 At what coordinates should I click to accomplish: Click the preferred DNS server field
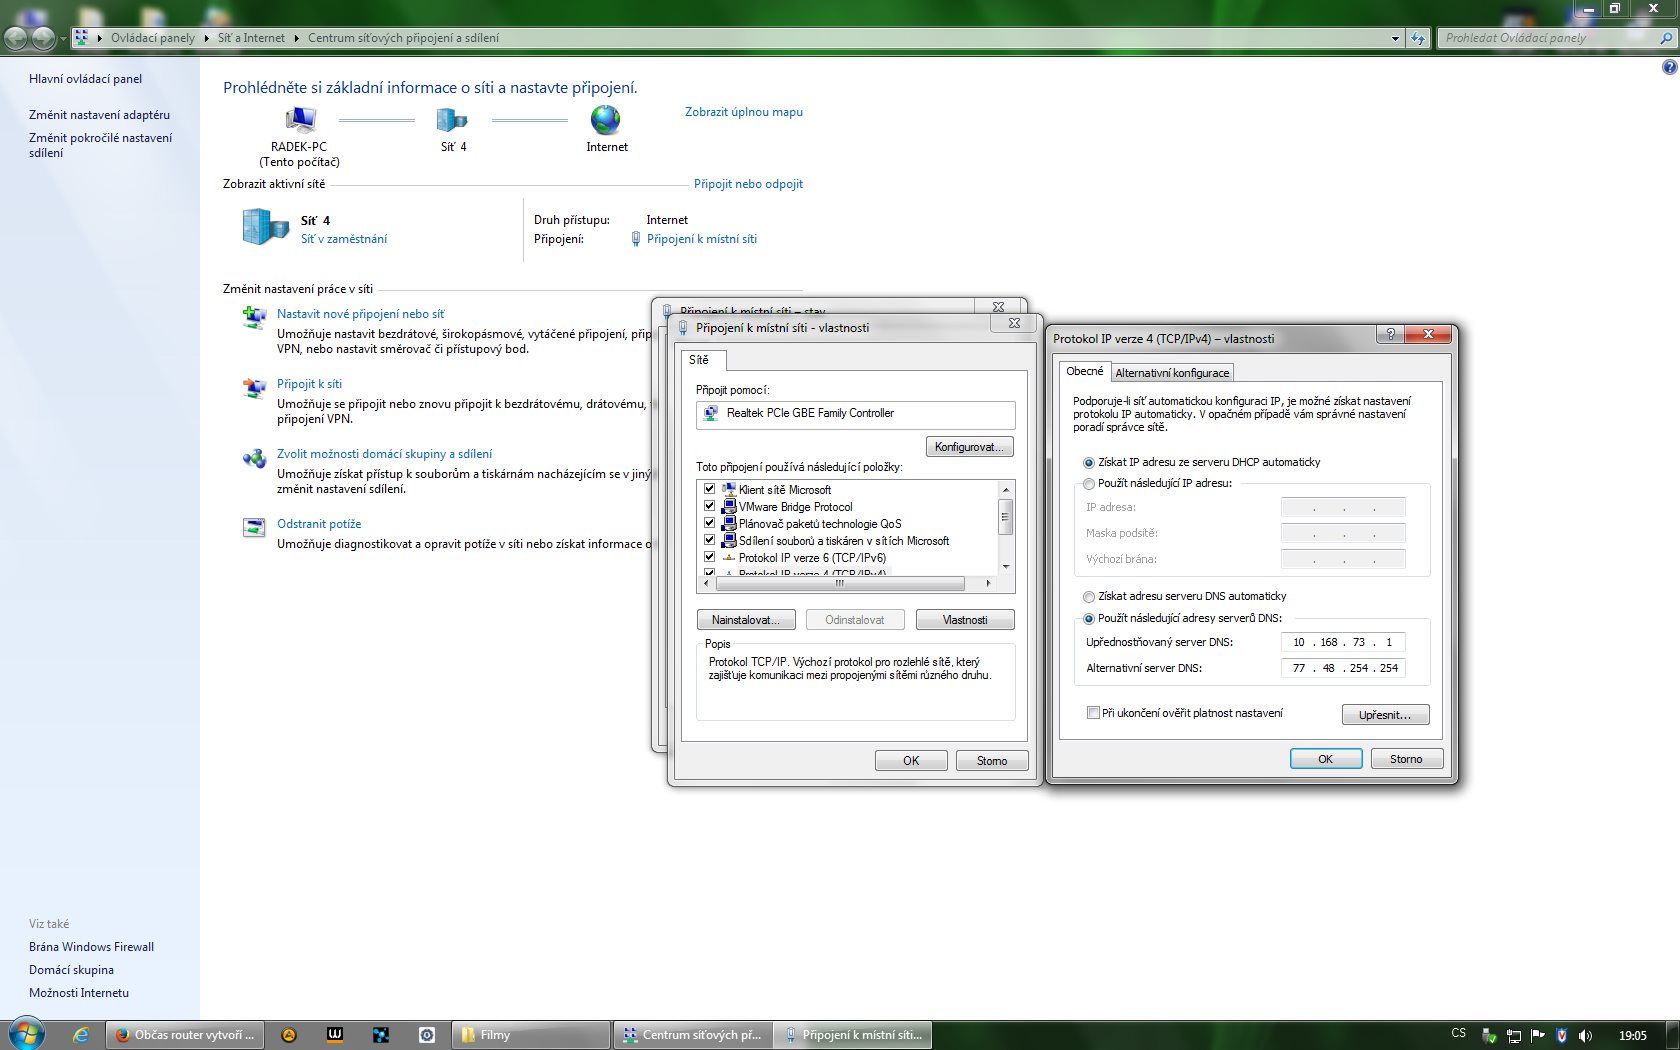pos(1343,642)
